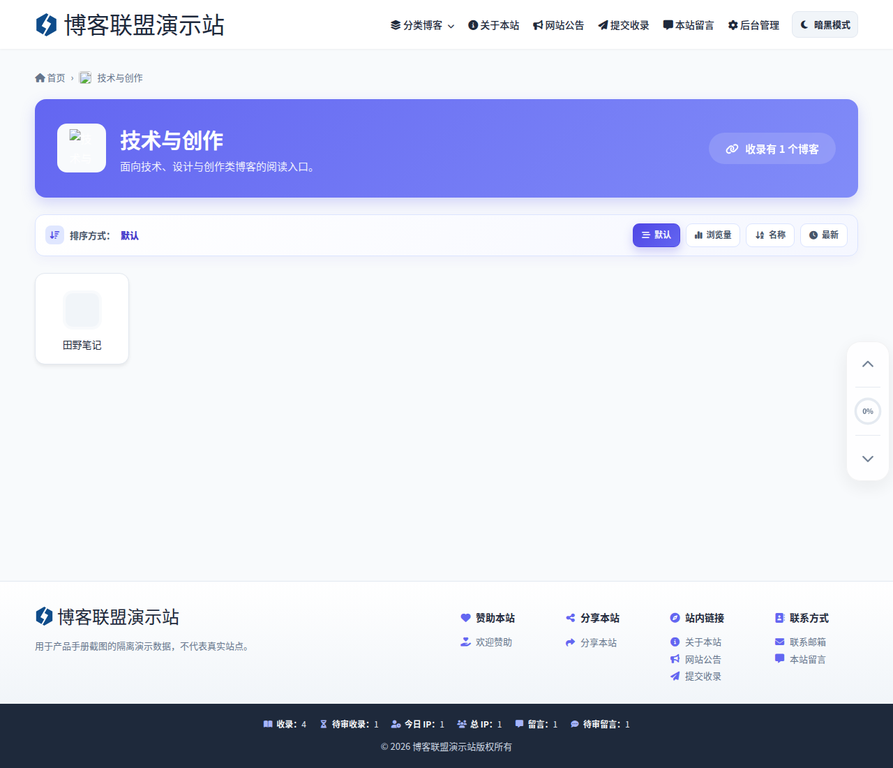Click the banner description 面向技术、设计与创作类博客的阅读入口
Viewport: 893px width, 768px height.
tap(217, 167)
